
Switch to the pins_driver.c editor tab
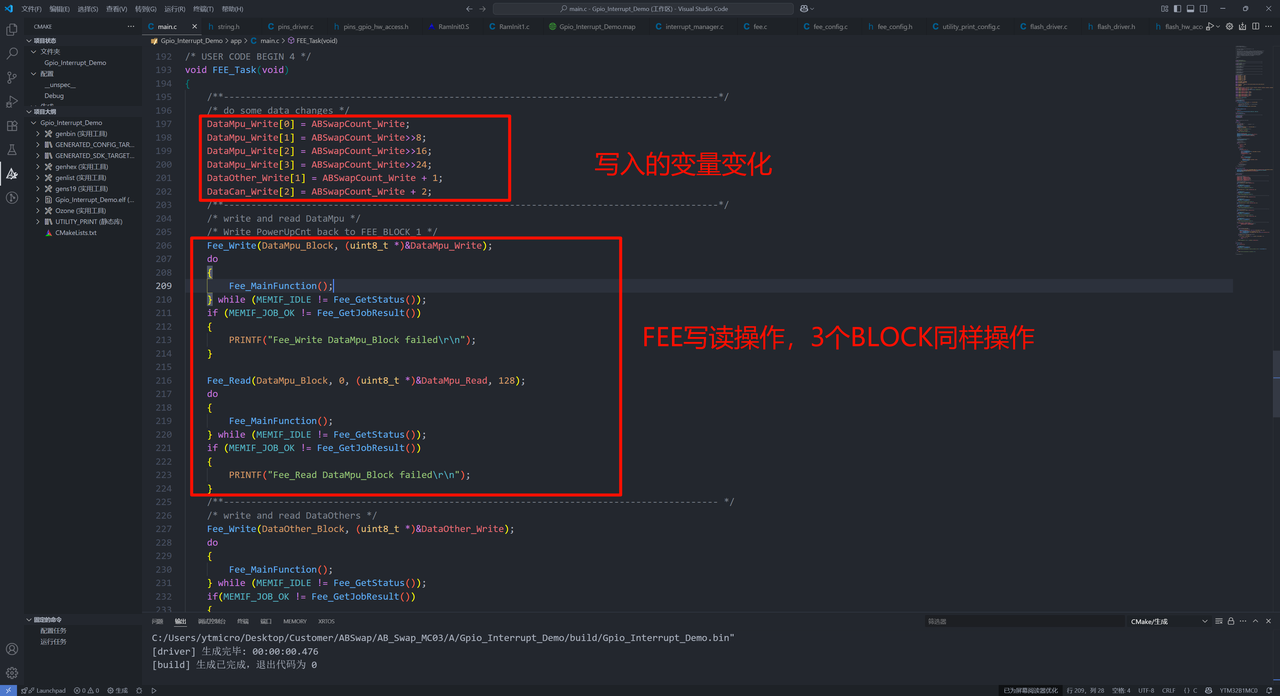coord(296,27)
